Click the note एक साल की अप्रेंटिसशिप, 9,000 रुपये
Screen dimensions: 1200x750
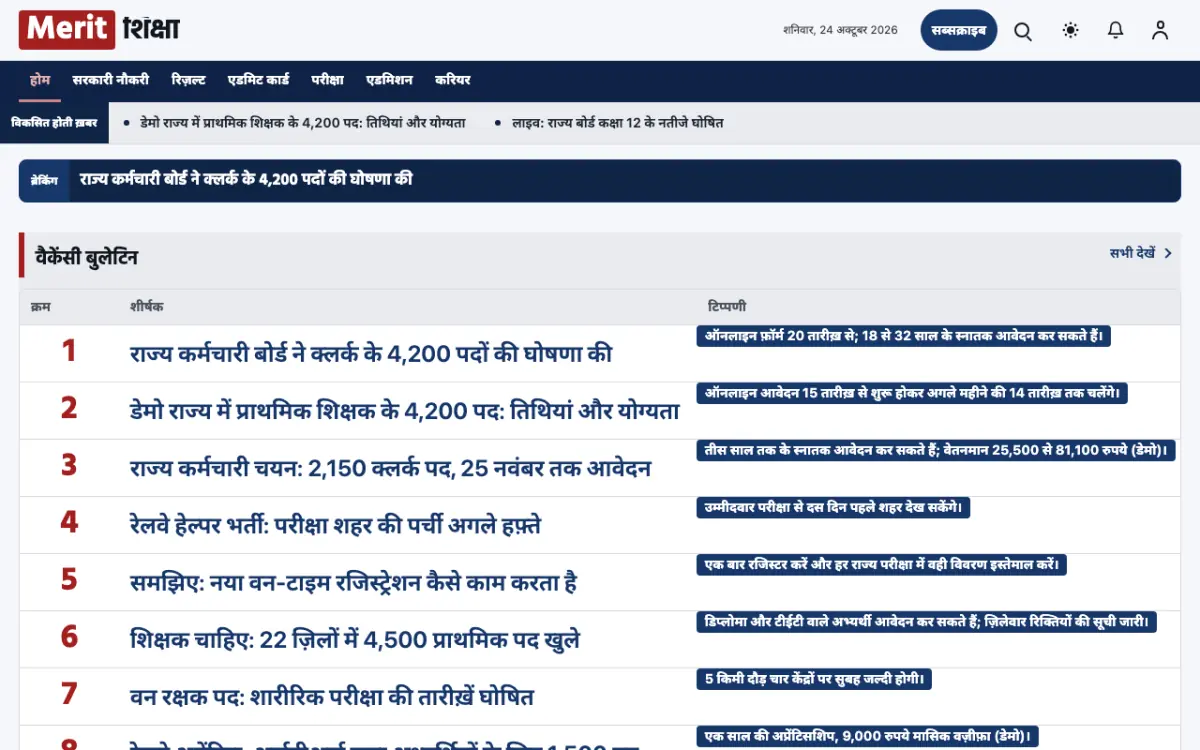point(868,736)
